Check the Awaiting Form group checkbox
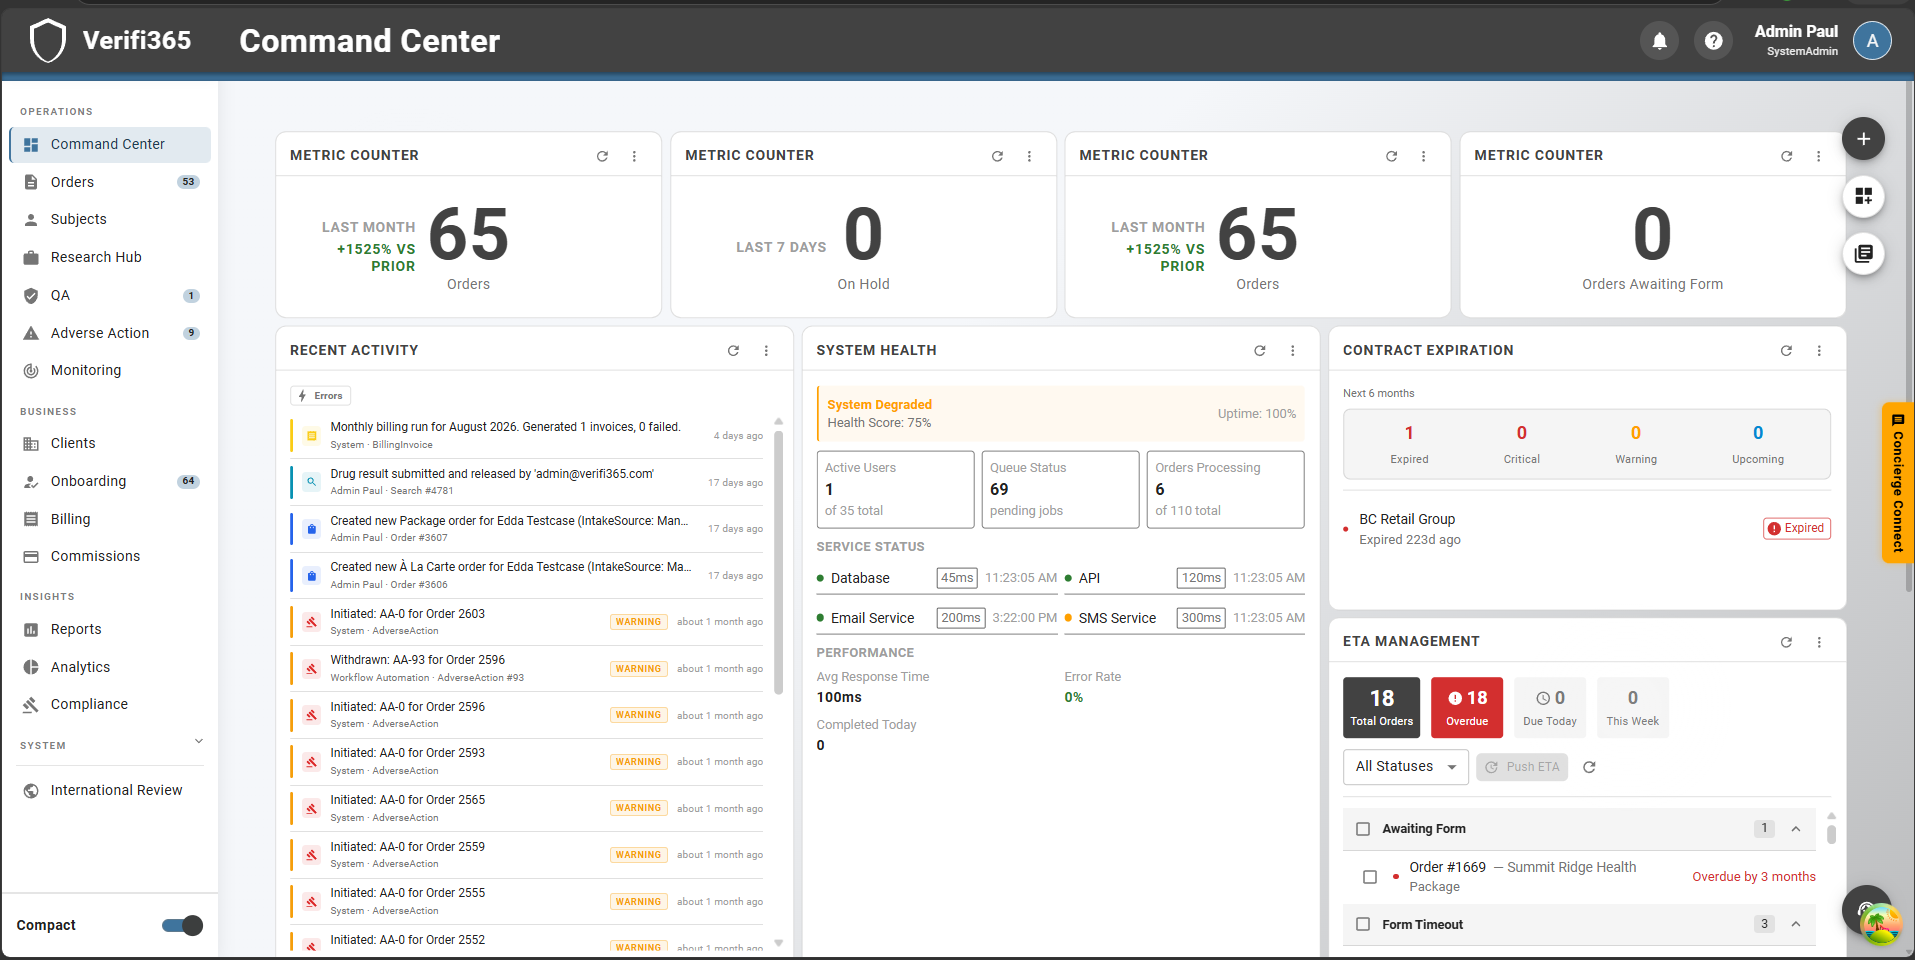This screenshot has width=1915, height=960. coord(1363,829)
